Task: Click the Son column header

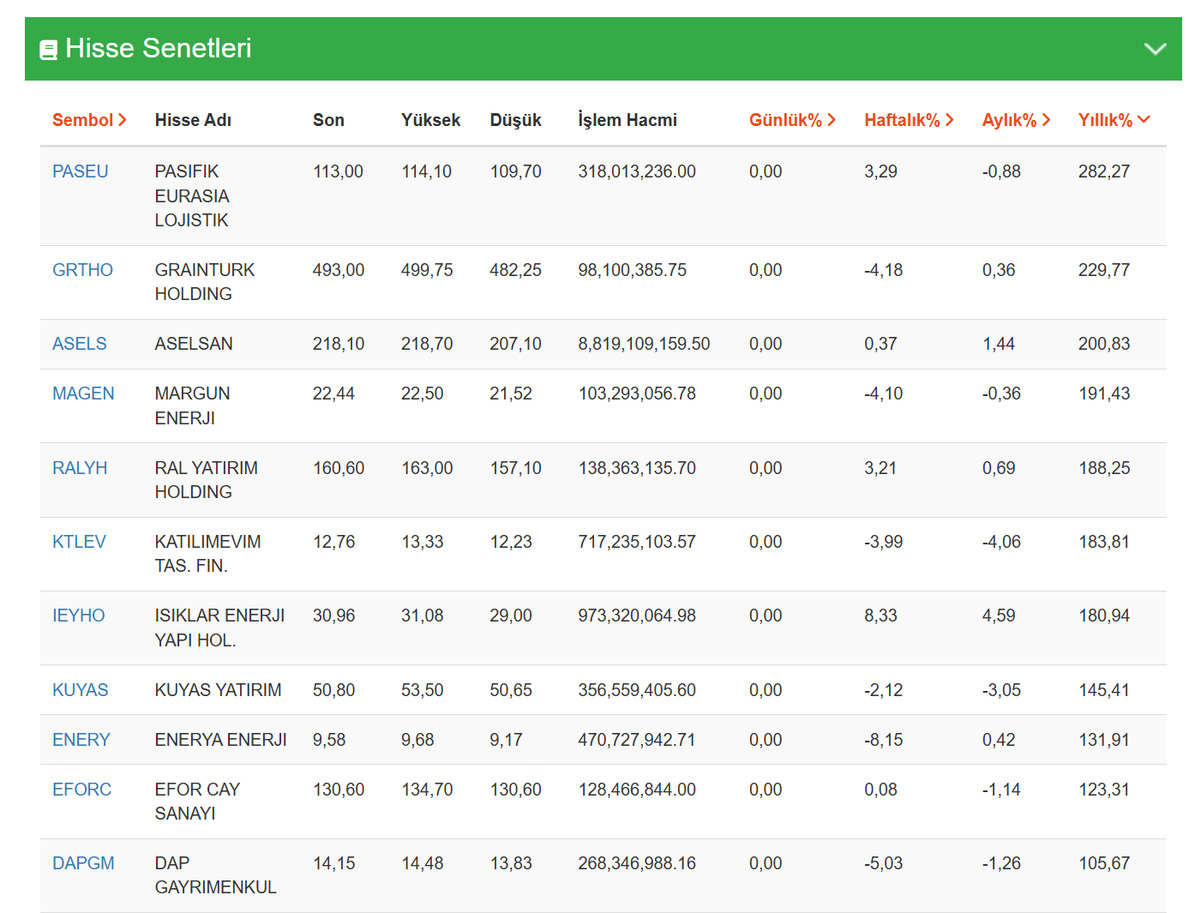Action: point(328,120)
